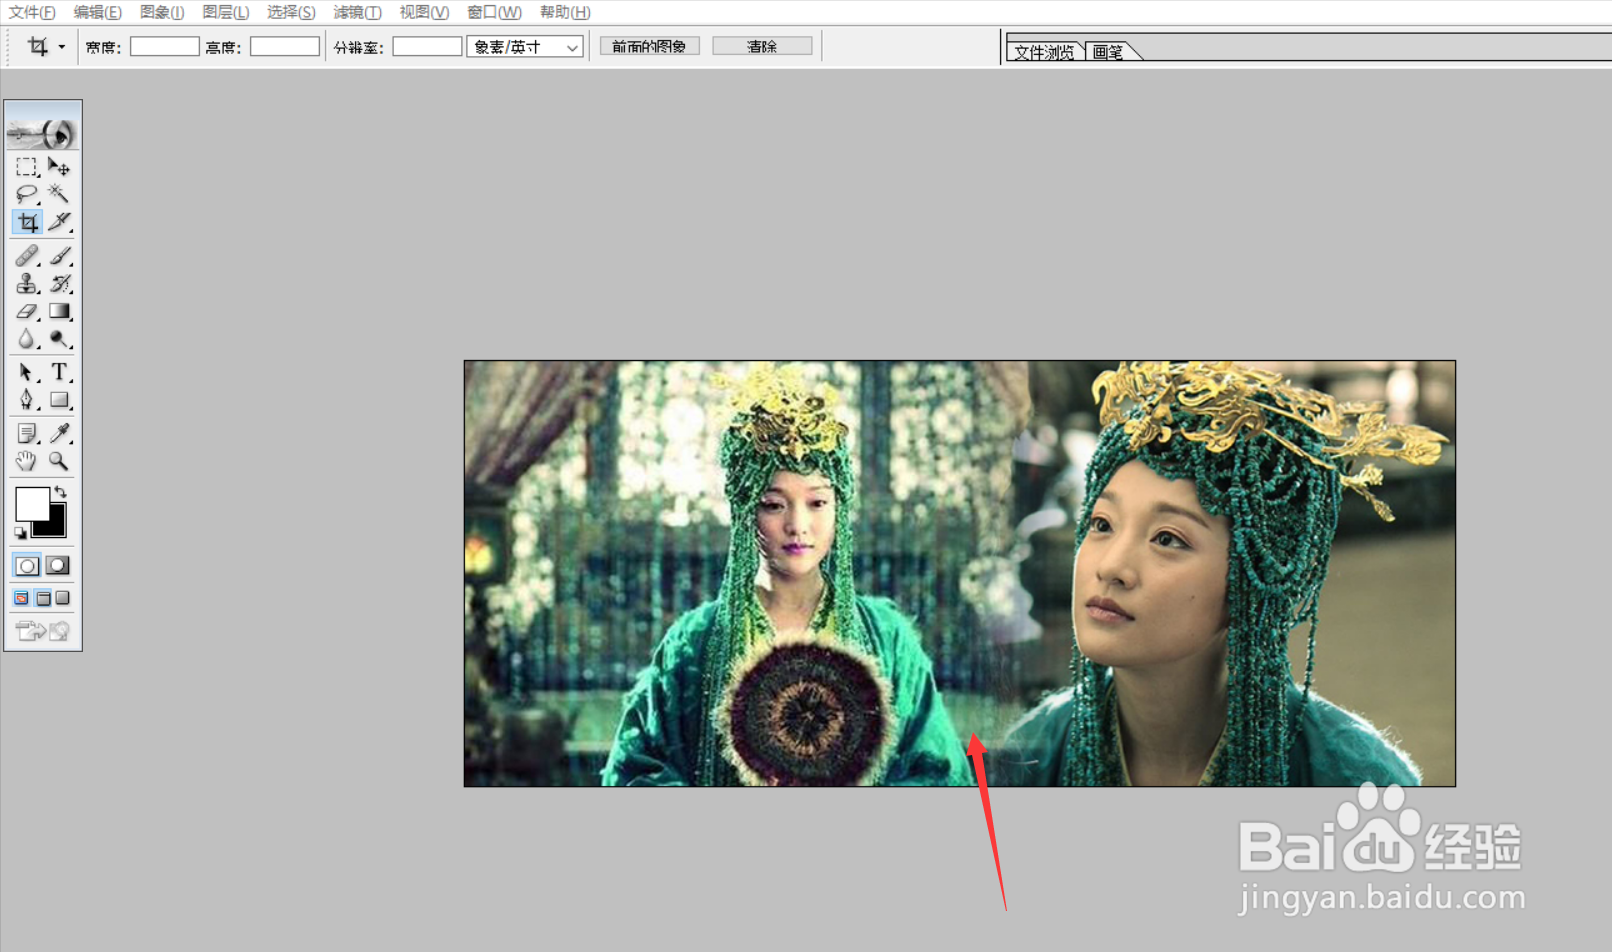
Task: Select the Eyedropper tool
Action: pyautogui.click(x=59, y=433)
